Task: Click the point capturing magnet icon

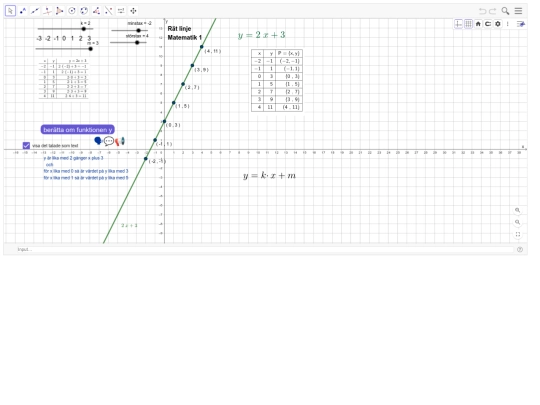Action: click(488, 24)
